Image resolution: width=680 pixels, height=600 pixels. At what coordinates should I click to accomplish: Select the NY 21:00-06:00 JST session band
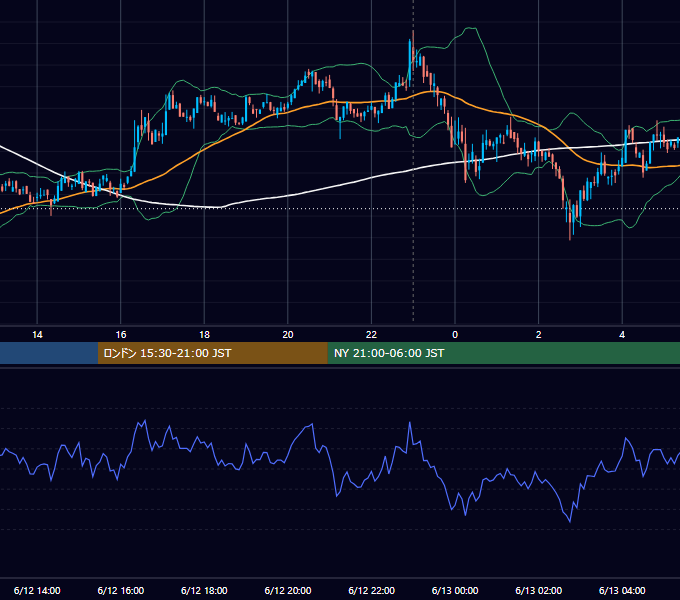(504, 353)
